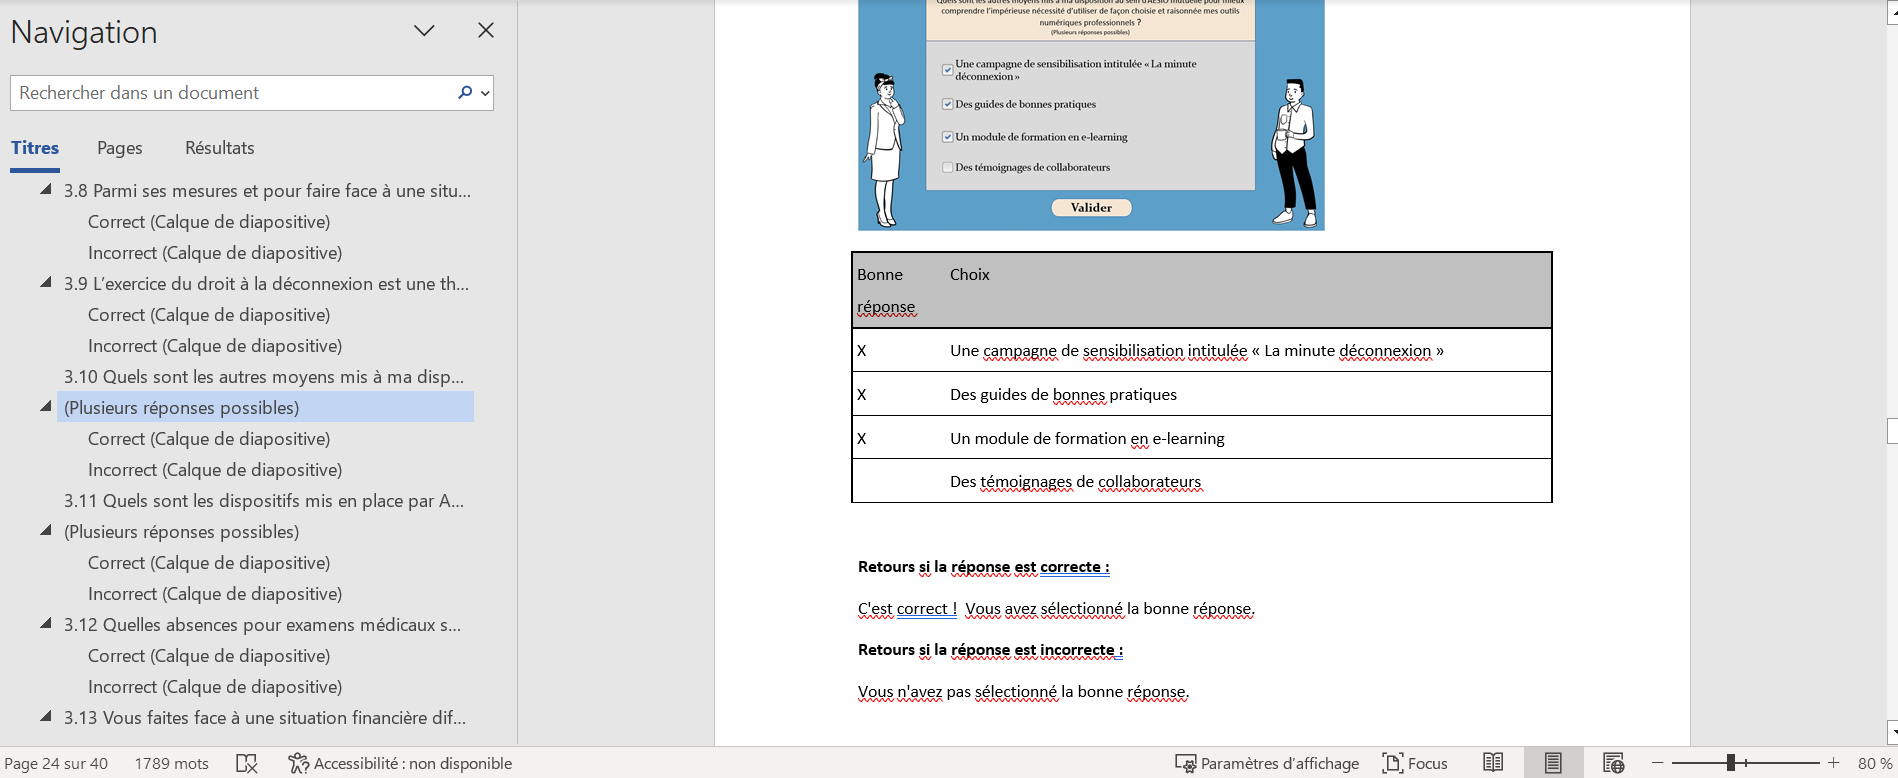Open the search options dropdown arrow
The width and height of the screenshot is (1898, 778).
point(485,93)
